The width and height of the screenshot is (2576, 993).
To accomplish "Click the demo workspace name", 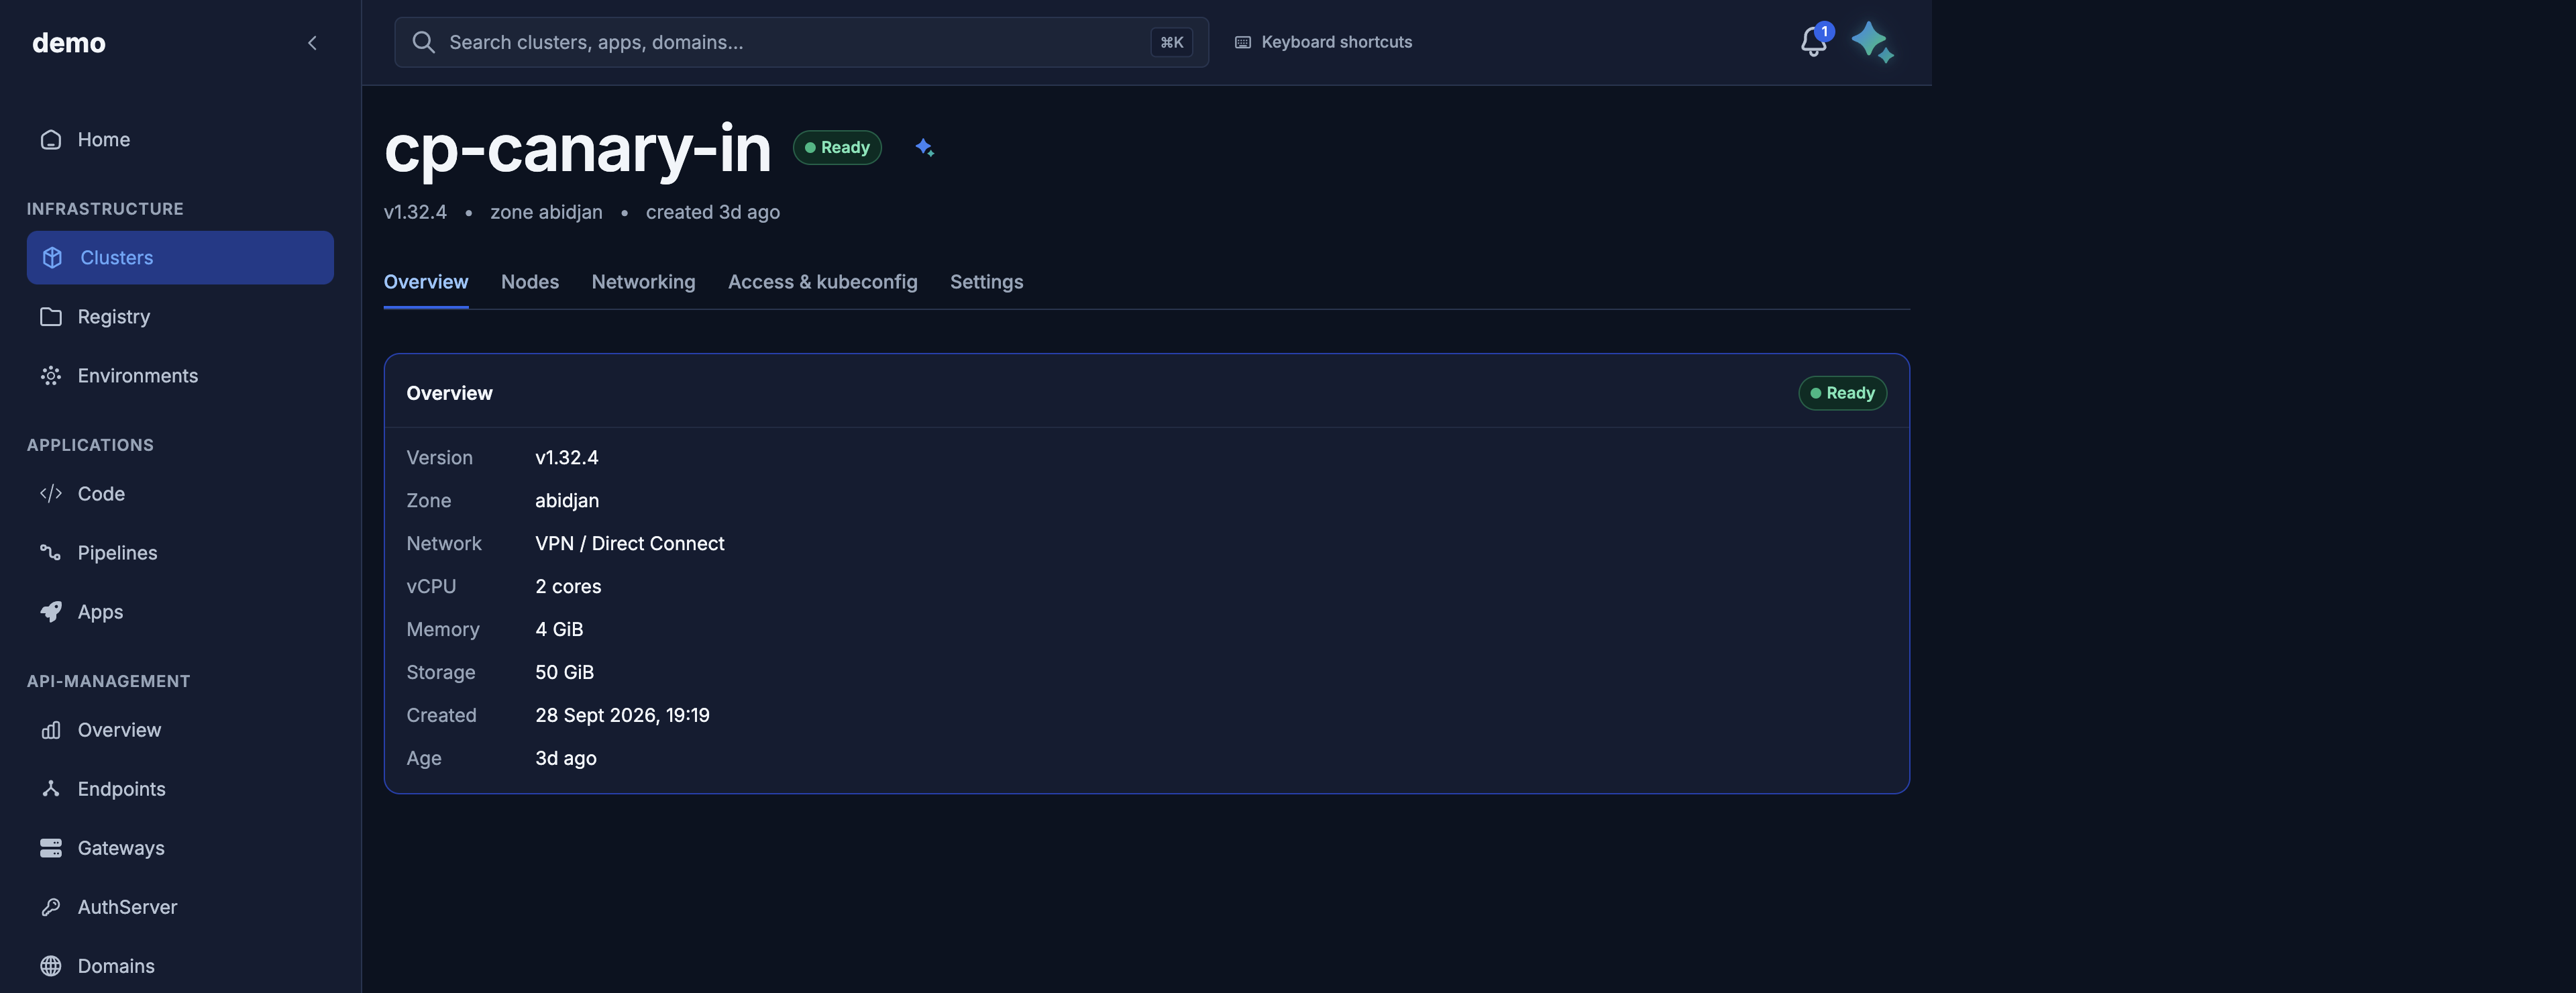I will click(x=69, y=42).
